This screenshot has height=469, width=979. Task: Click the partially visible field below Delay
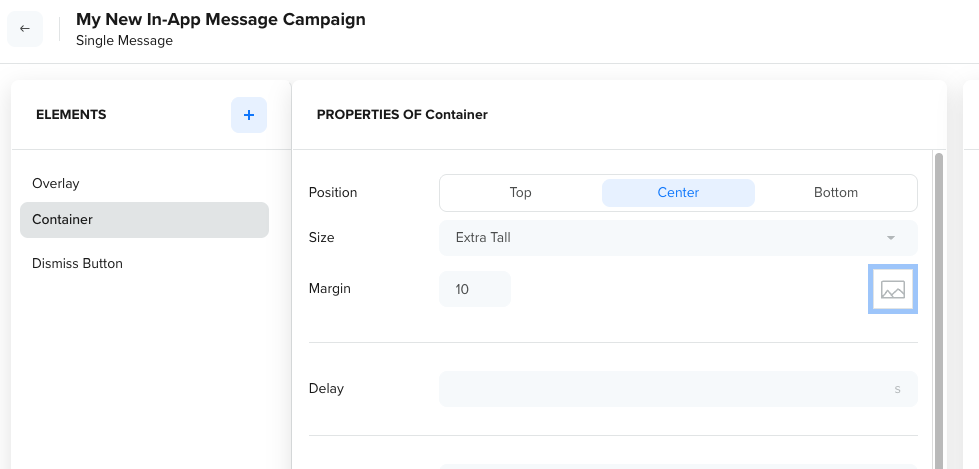[x=678, y=467]
